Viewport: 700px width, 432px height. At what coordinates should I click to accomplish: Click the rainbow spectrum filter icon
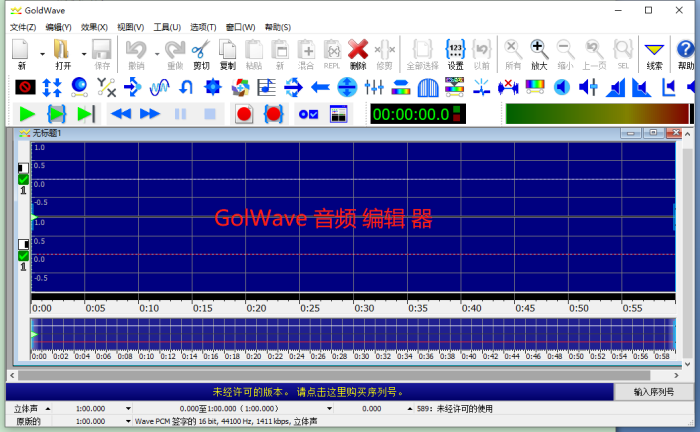(x=535, y=86)
